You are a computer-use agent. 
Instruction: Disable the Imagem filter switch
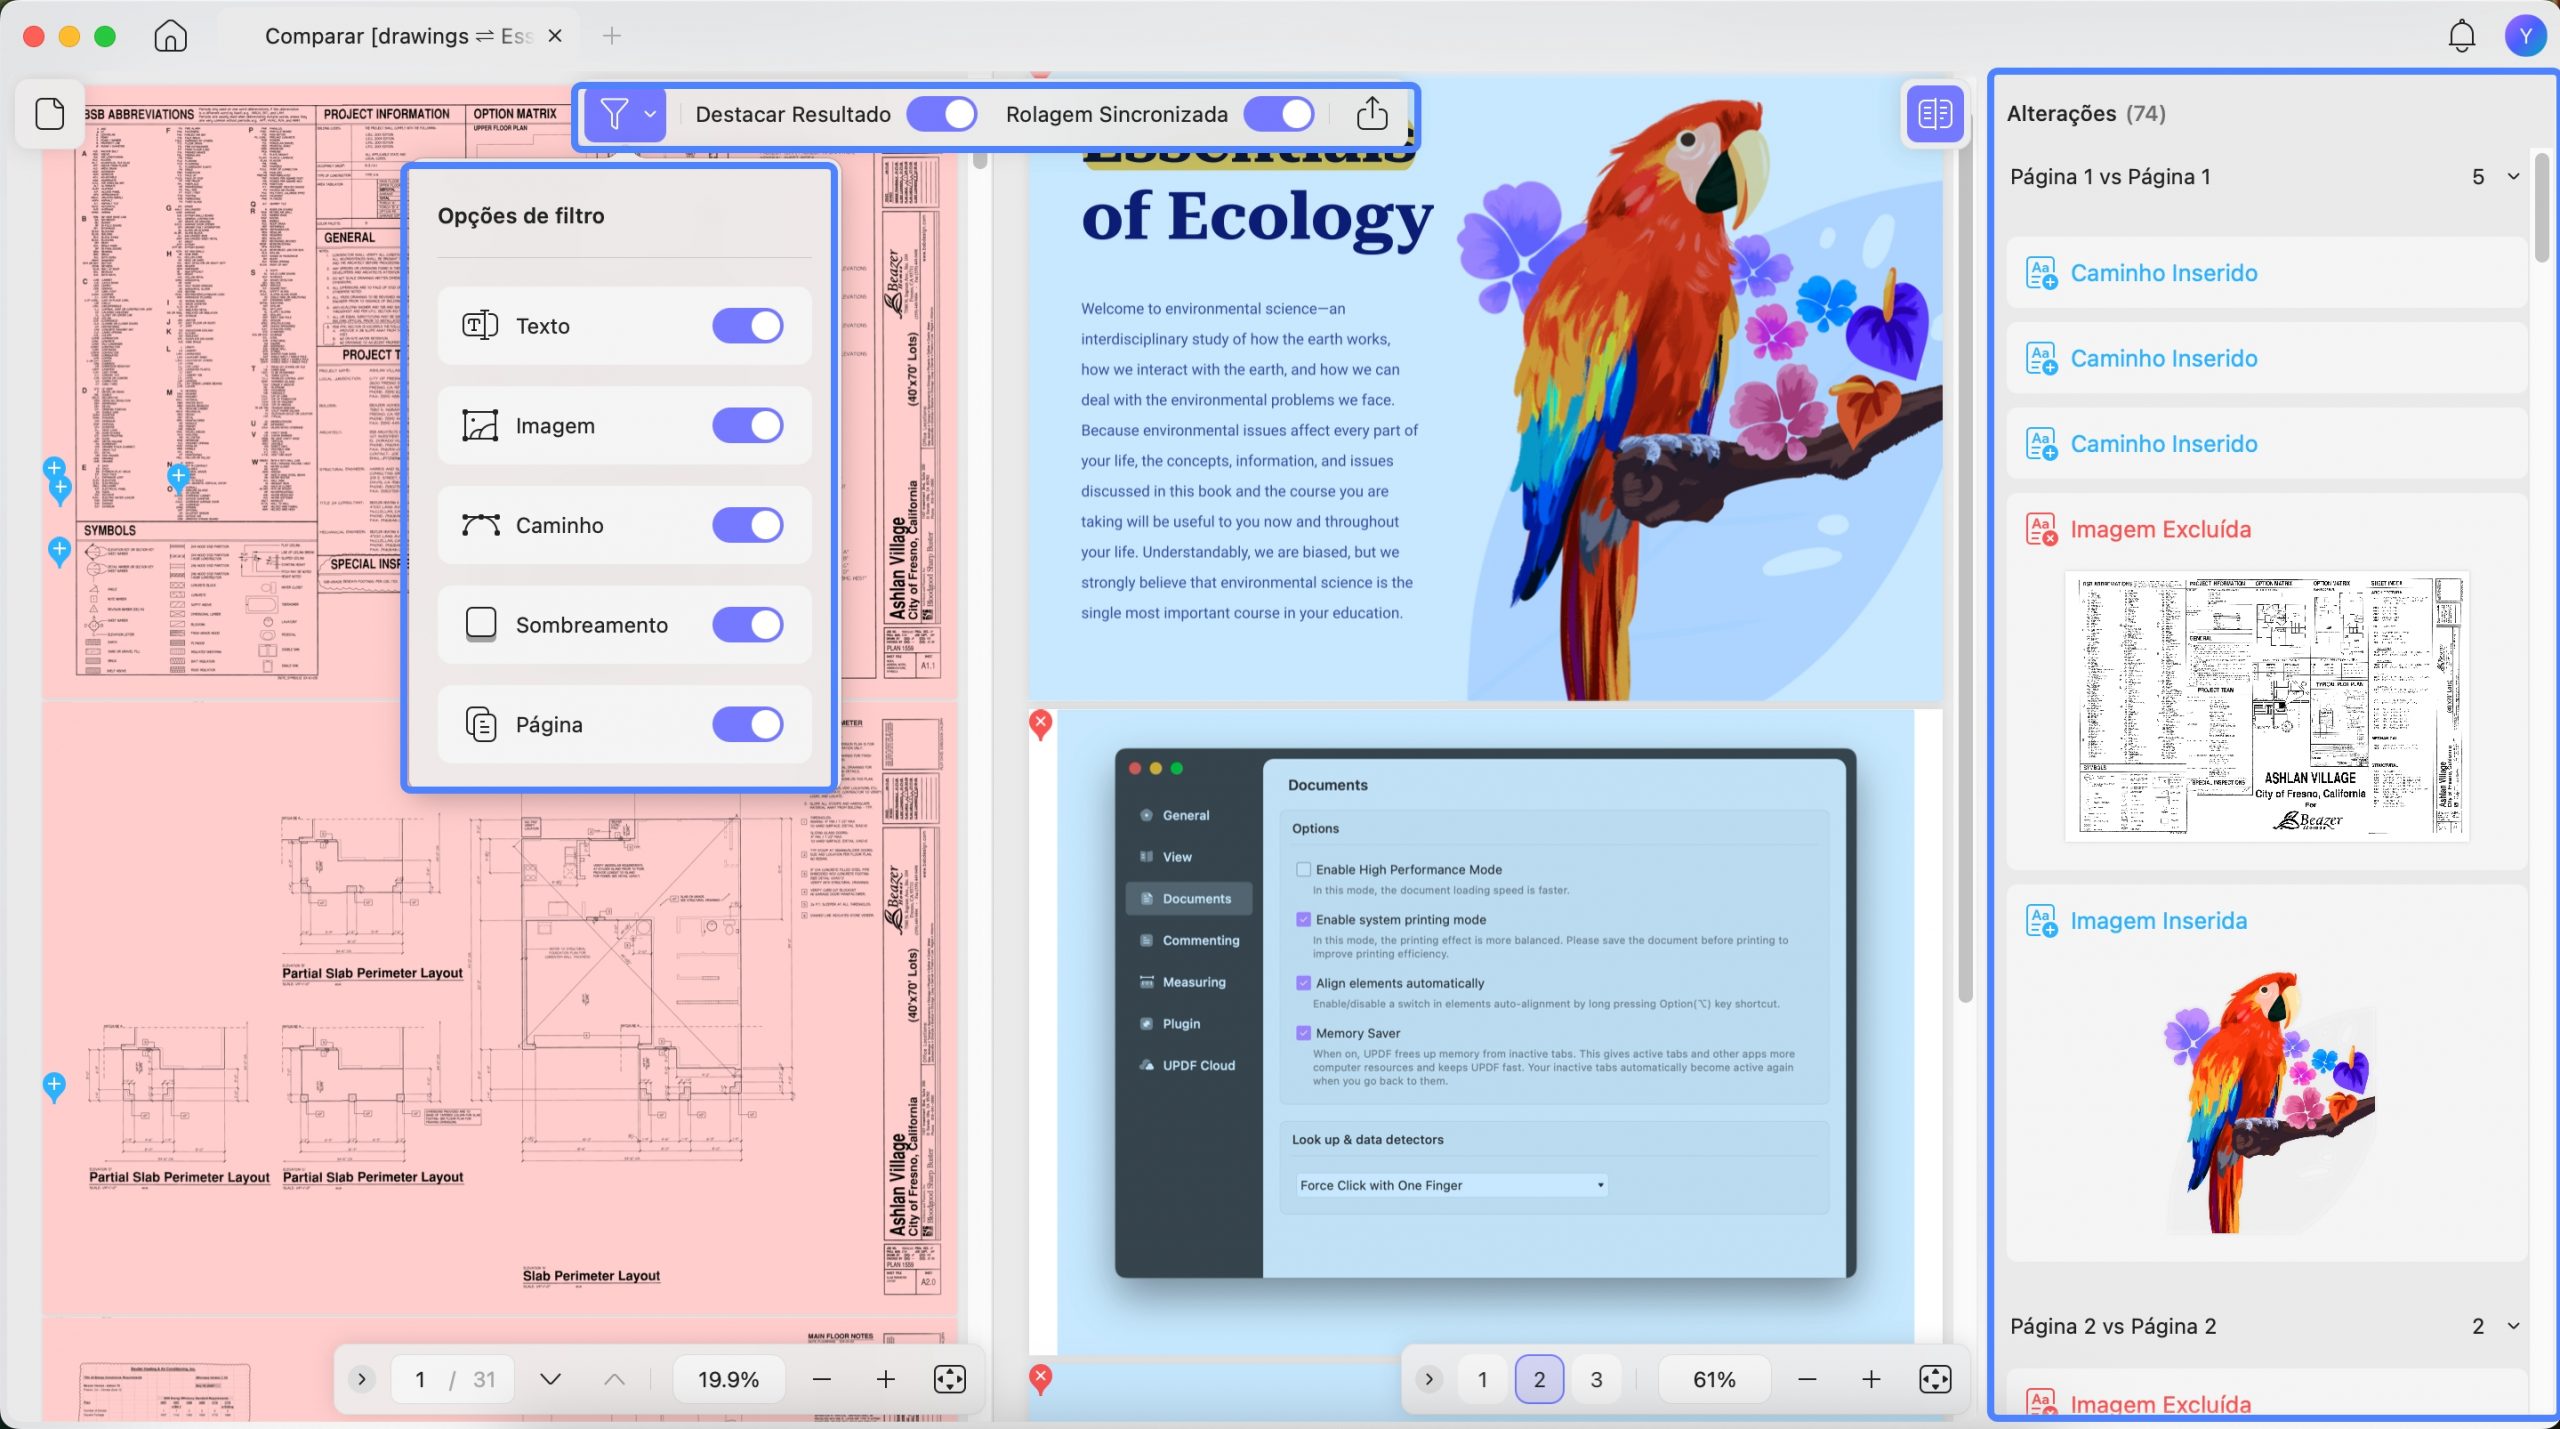click(x=748, y=425)
